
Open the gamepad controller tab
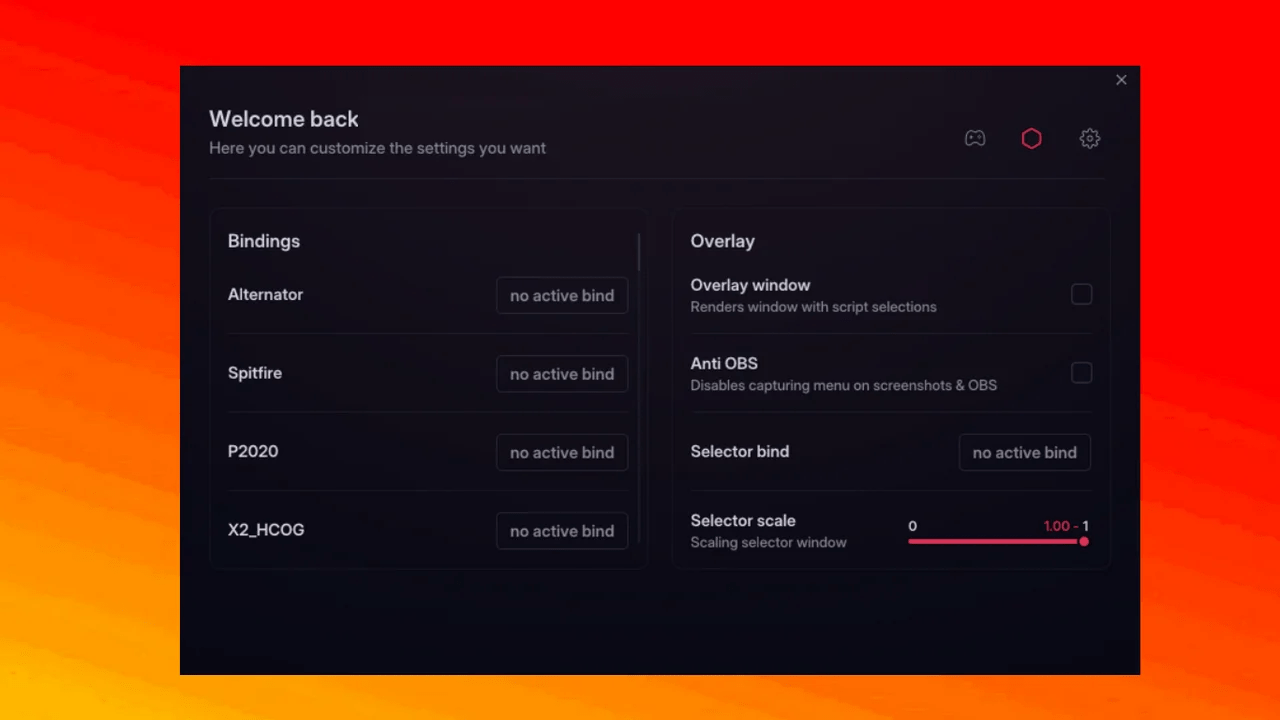pos(975,139)
